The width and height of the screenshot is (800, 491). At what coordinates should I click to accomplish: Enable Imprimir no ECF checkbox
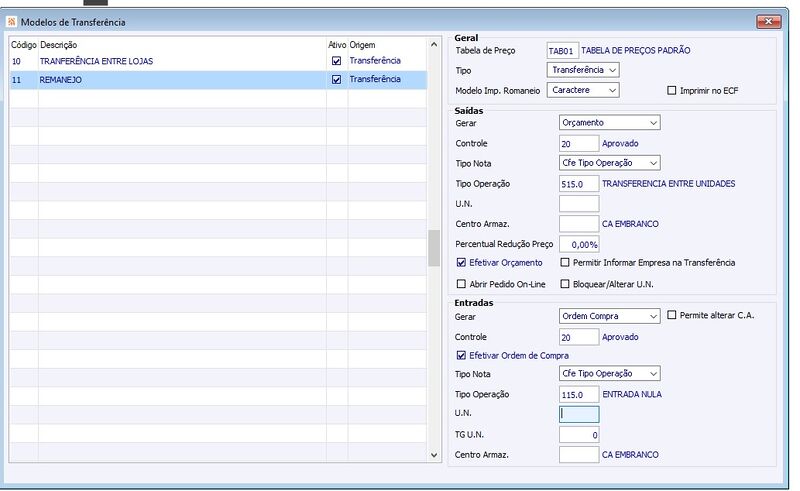pos(672,90)
